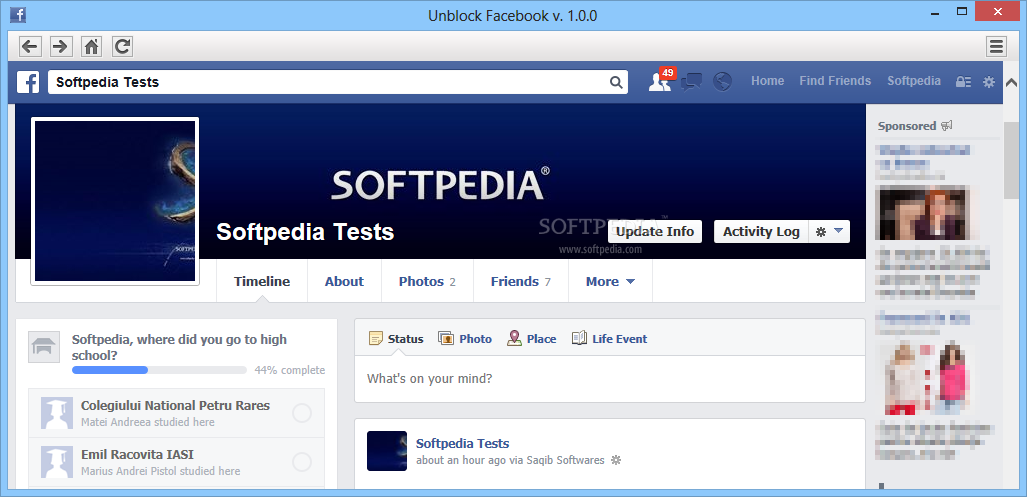1027x497 pixels.
Task: Open the messages chat bubbles icon
Action: click(691, 82)
